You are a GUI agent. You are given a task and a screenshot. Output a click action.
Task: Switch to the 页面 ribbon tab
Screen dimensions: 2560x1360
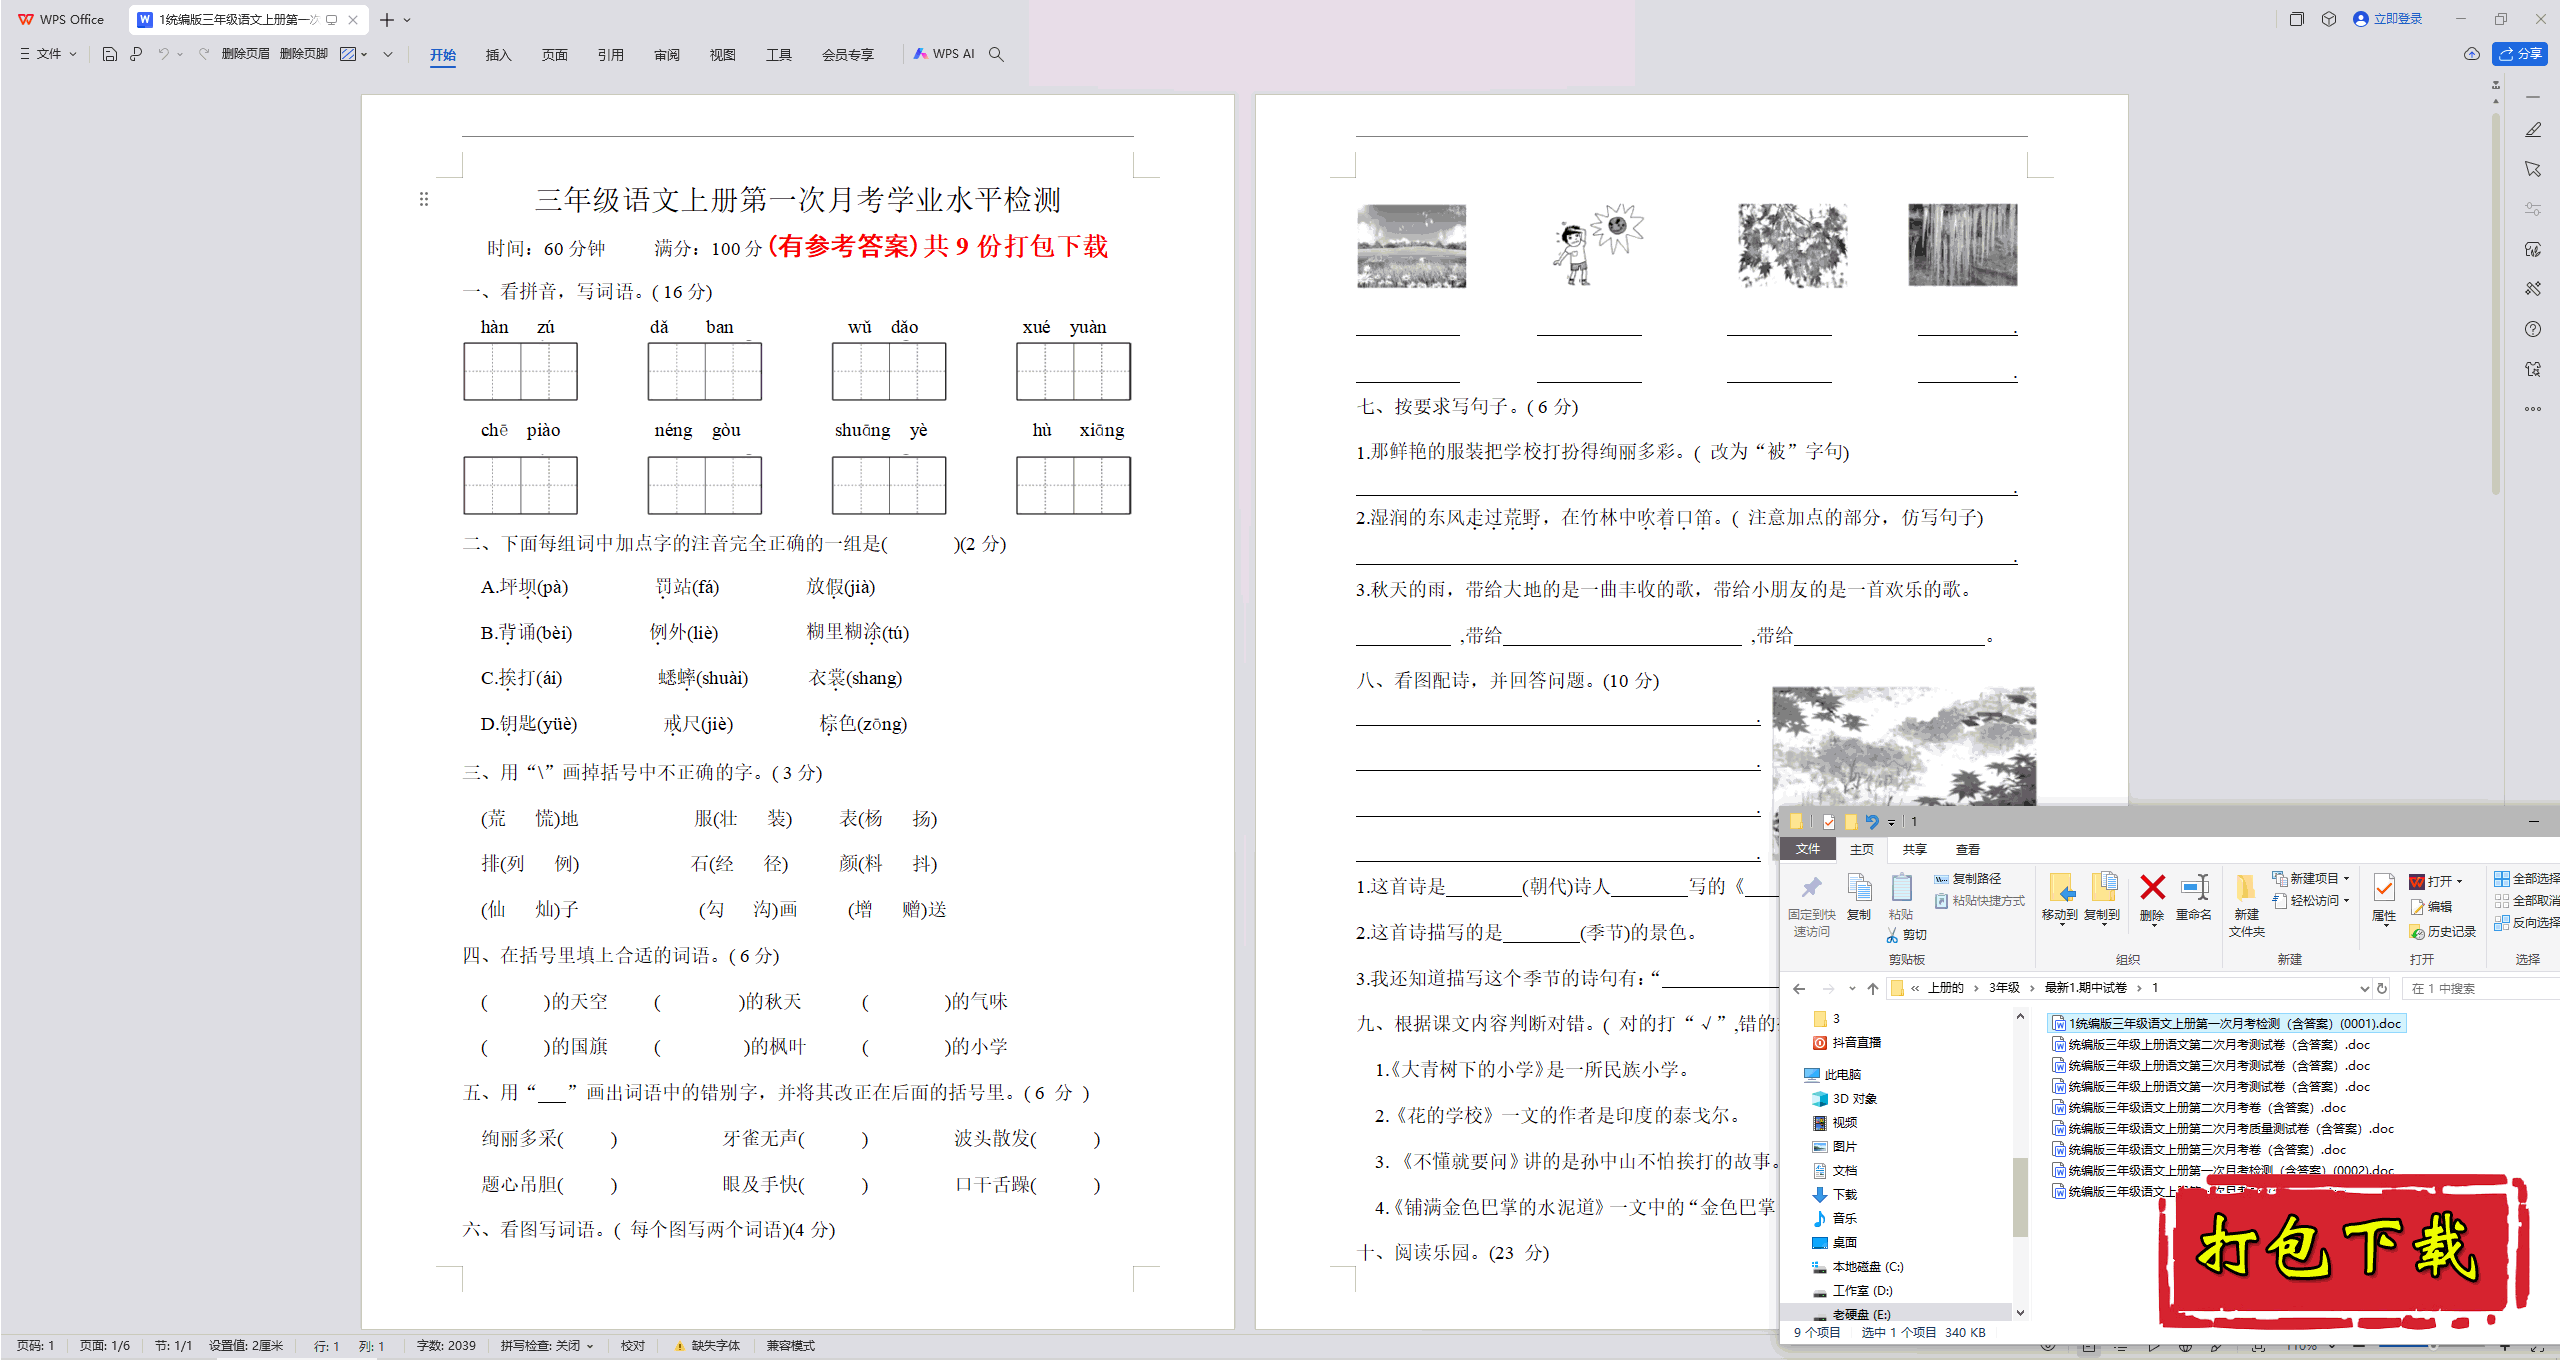point(554,55)
